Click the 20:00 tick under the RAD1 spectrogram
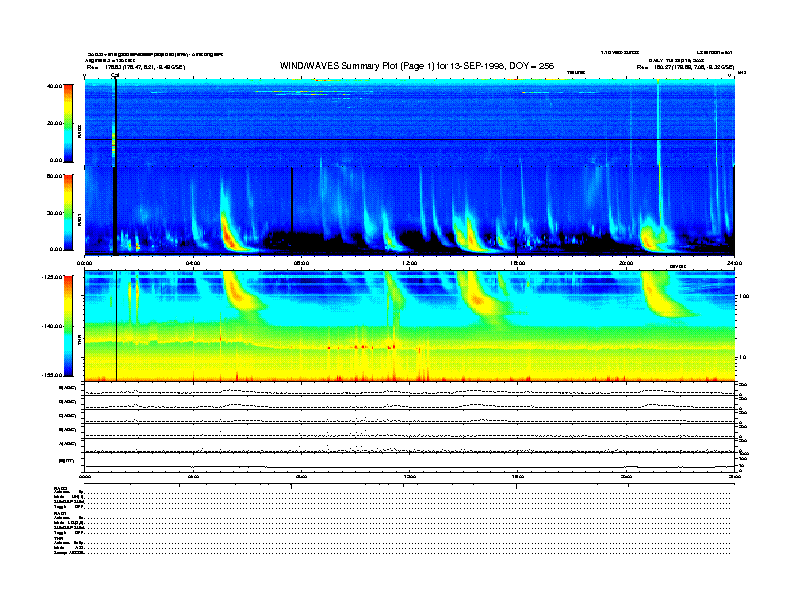Image resolution: width=792 pixels, height=612 pixels. click(x=626, y=263)
